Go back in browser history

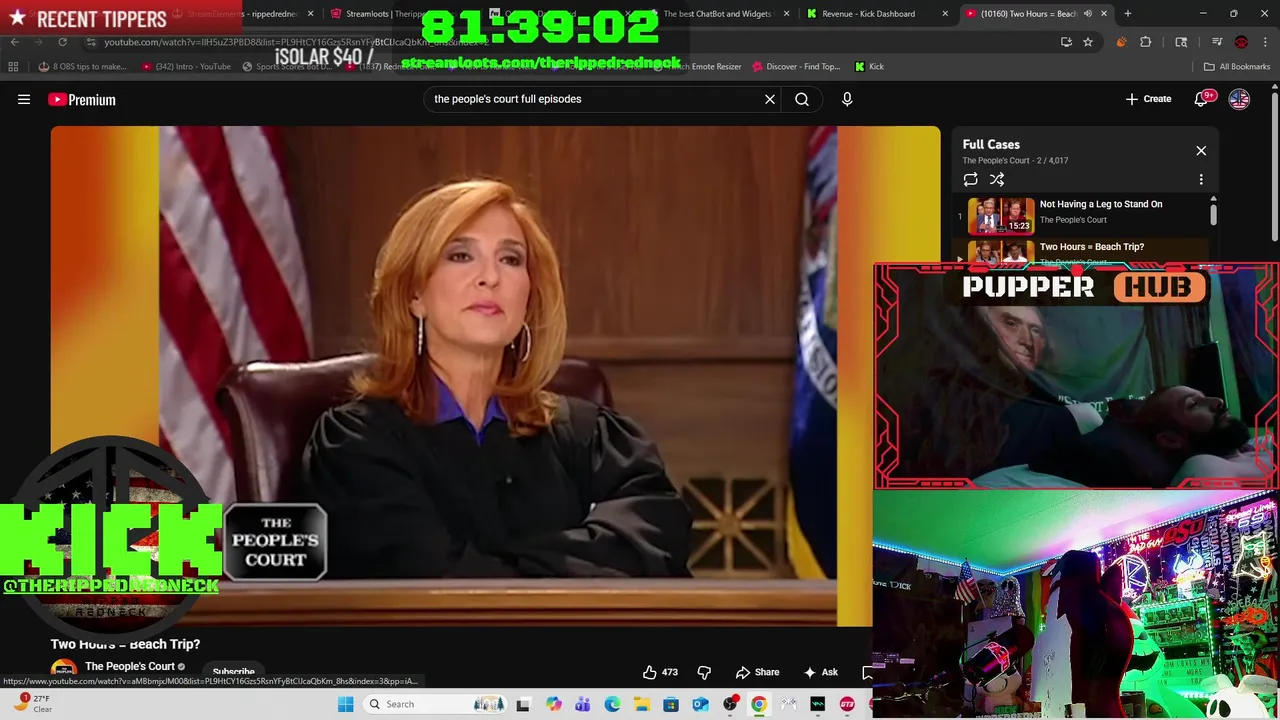pyautogui.click(x=14, y=42)
